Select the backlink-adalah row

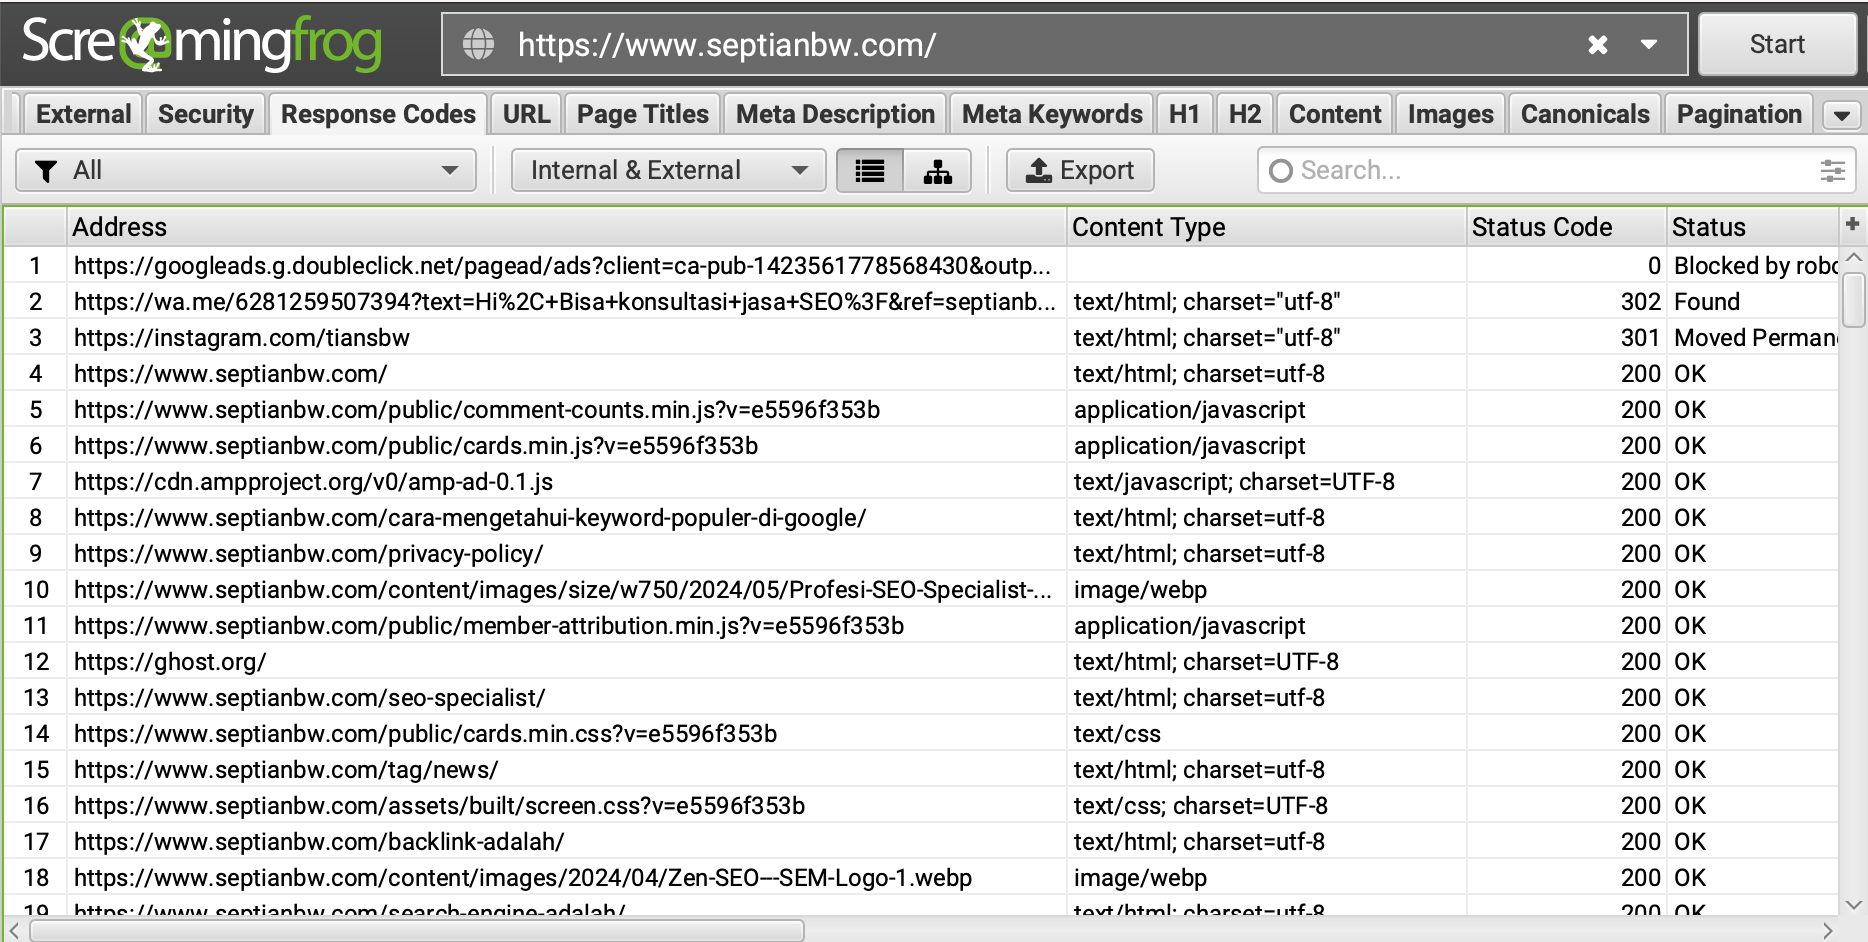pos(920,841)
